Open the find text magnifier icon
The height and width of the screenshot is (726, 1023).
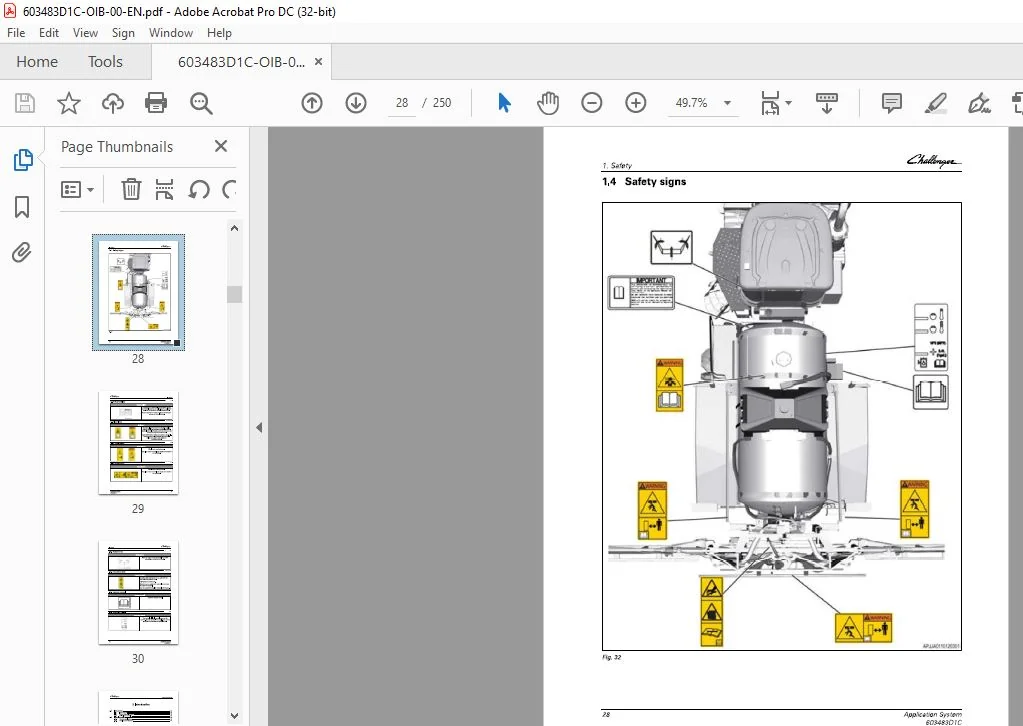coord(201,103)
